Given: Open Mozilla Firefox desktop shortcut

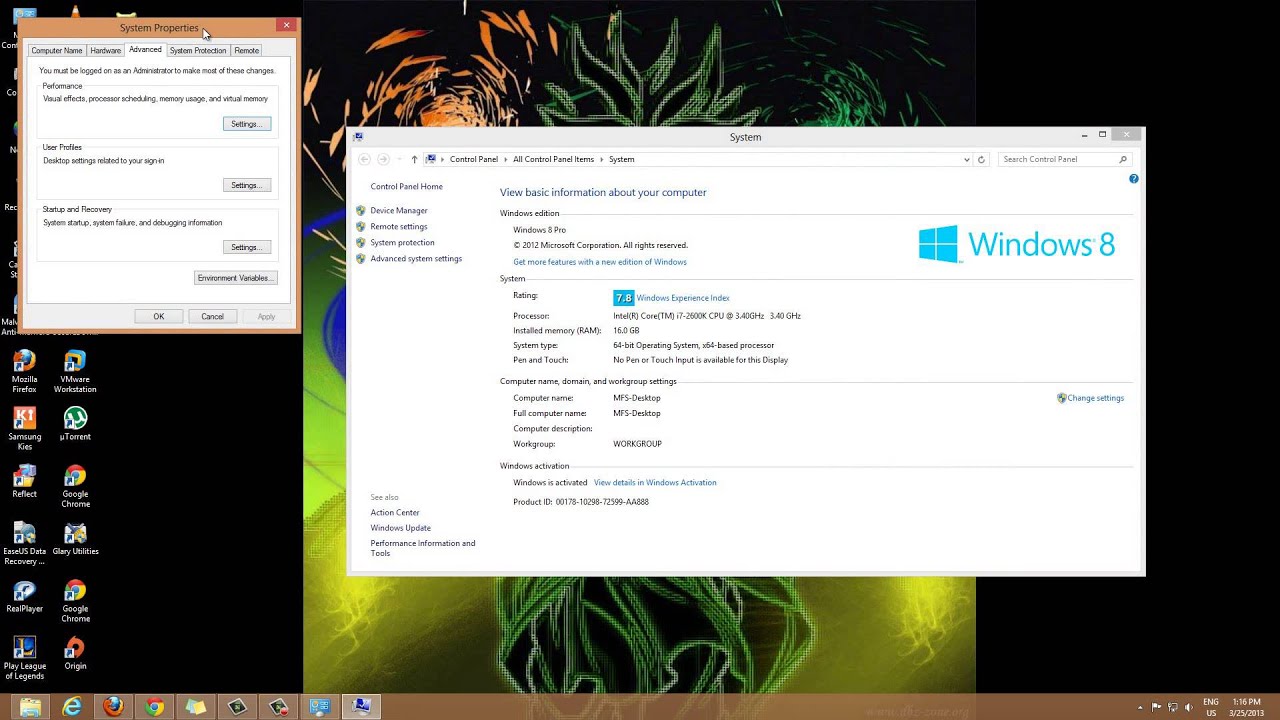Looking at the screenshot, I should (x=24, y=370).
